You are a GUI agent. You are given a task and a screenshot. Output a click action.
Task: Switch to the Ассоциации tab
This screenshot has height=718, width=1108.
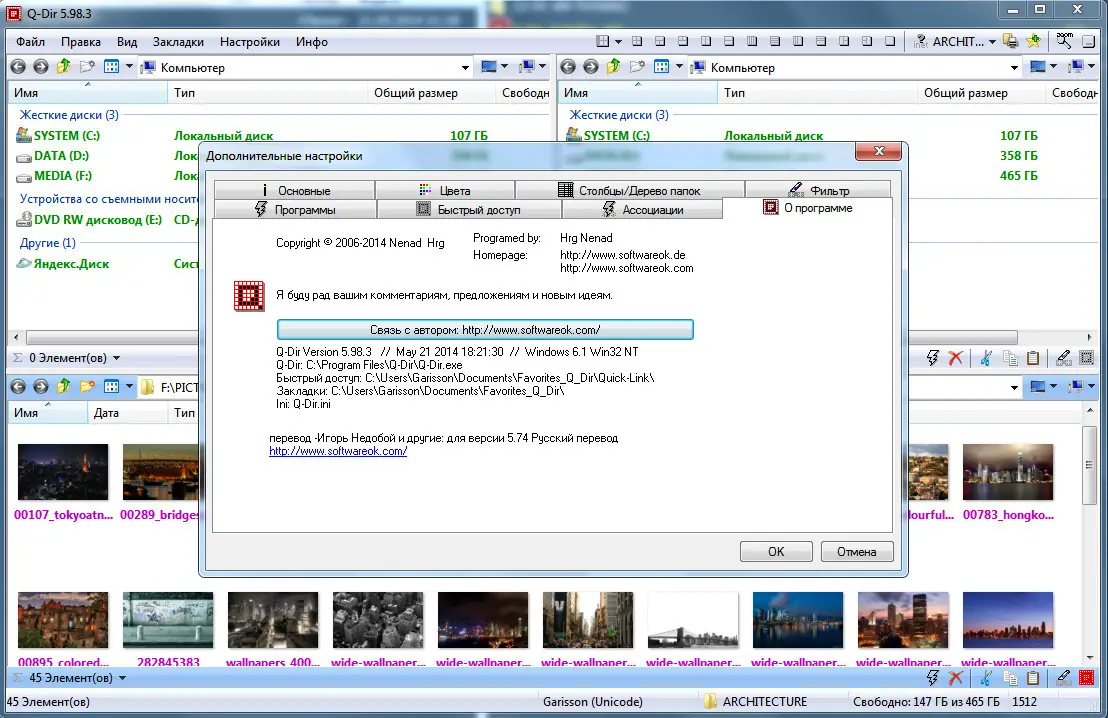642,209
